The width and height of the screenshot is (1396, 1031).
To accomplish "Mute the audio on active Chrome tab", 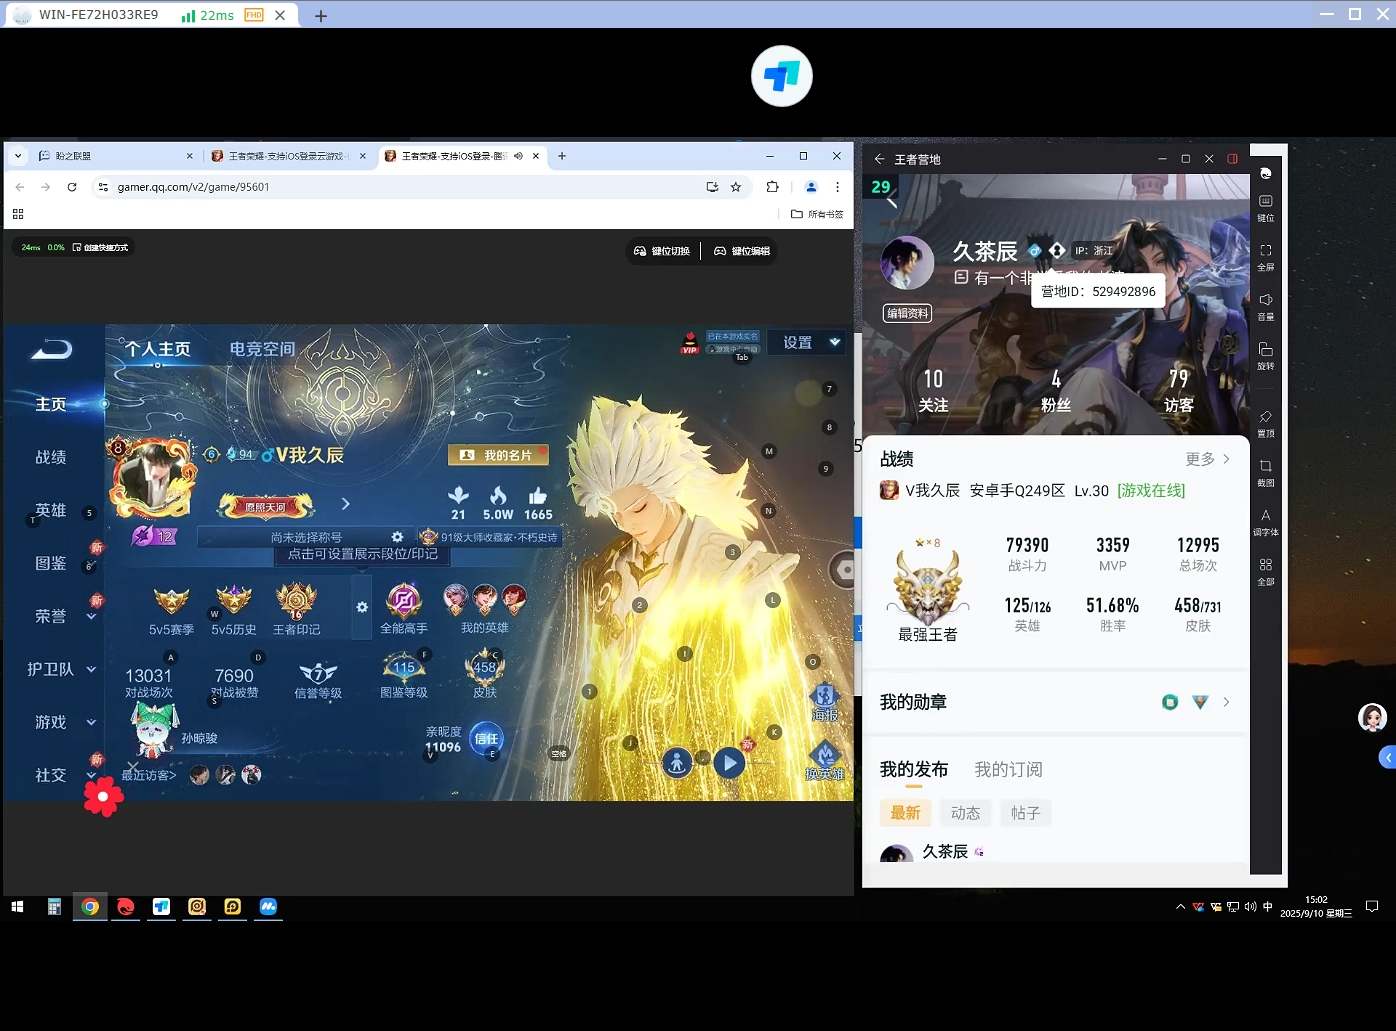I will pos(518,156).
